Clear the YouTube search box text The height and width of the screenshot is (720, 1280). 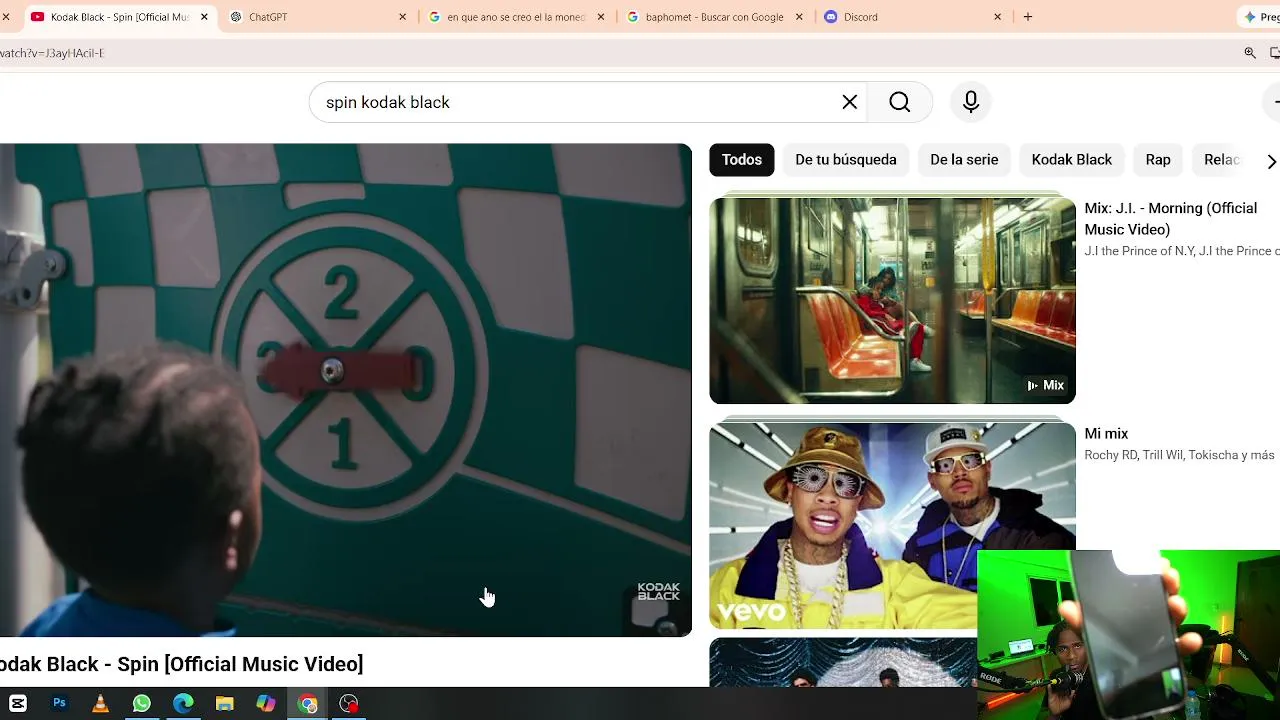[x=849, y=102]
